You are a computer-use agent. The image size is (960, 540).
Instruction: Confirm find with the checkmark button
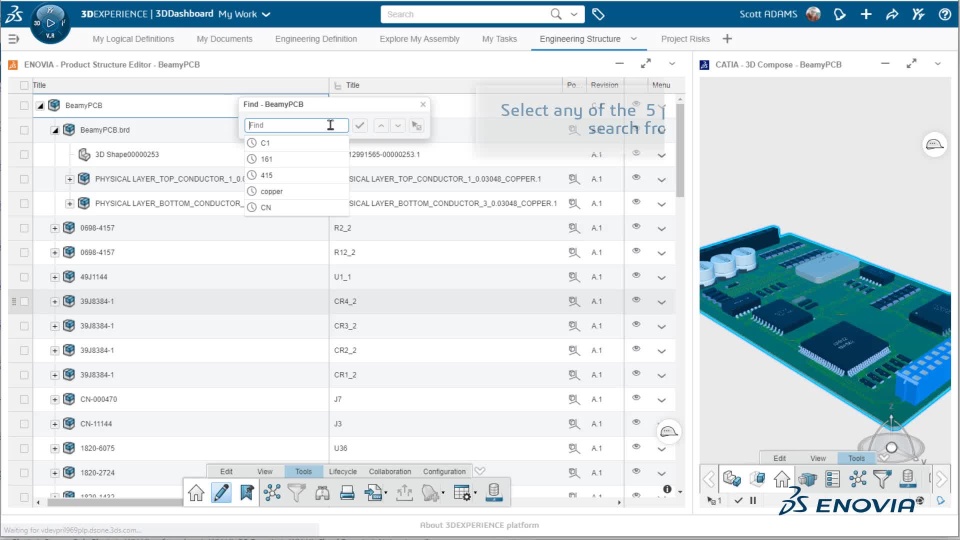tap(360, 126)
